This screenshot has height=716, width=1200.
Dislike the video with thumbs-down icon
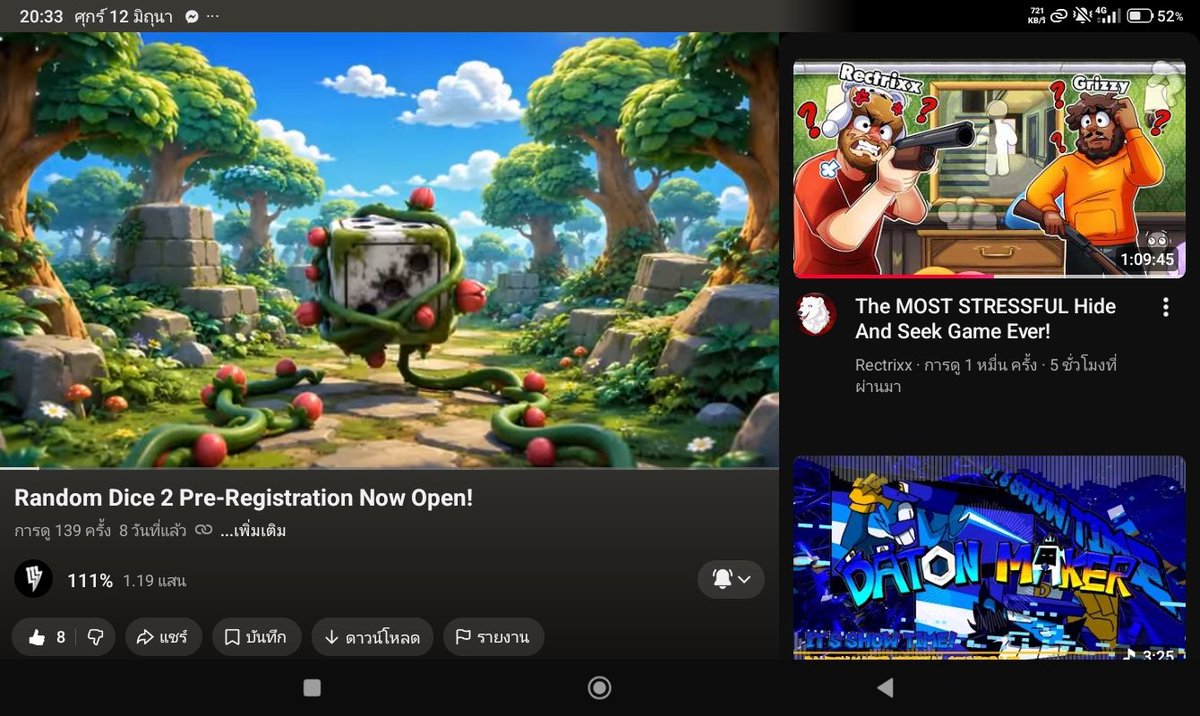point(96,637)
